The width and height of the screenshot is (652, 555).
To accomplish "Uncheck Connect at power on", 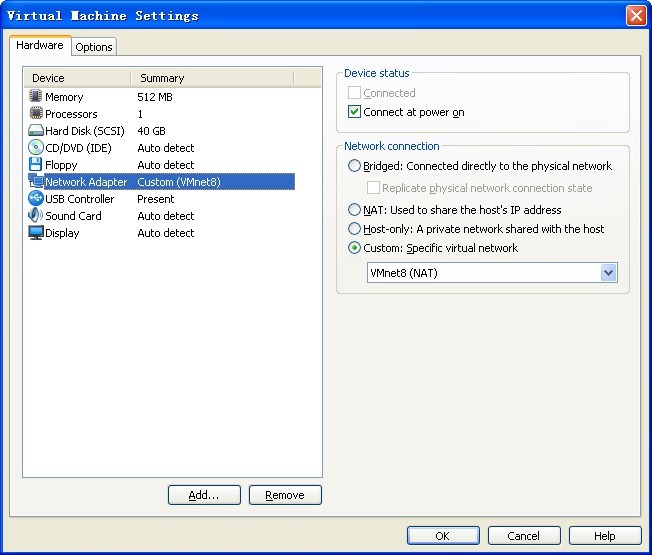I will click(x=354, y=113).
